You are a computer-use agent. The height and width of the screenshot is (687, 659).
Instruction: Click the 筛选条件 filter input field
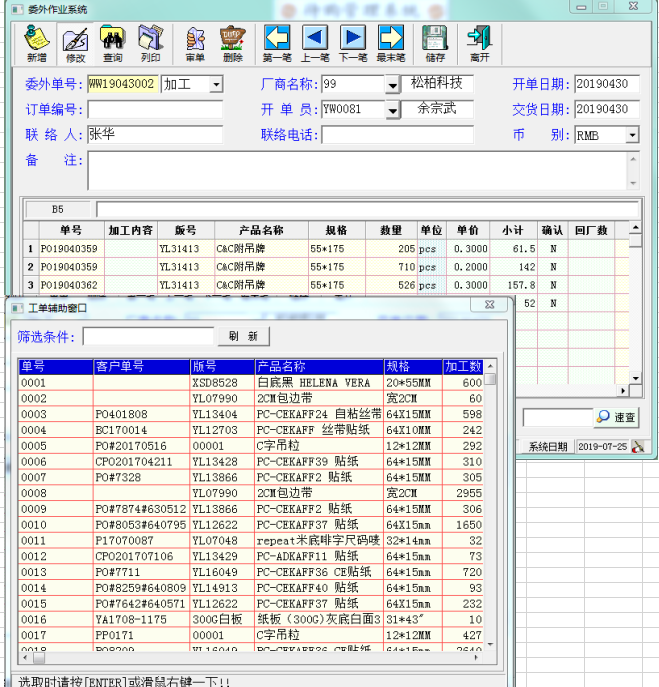(x=148, y=336)
